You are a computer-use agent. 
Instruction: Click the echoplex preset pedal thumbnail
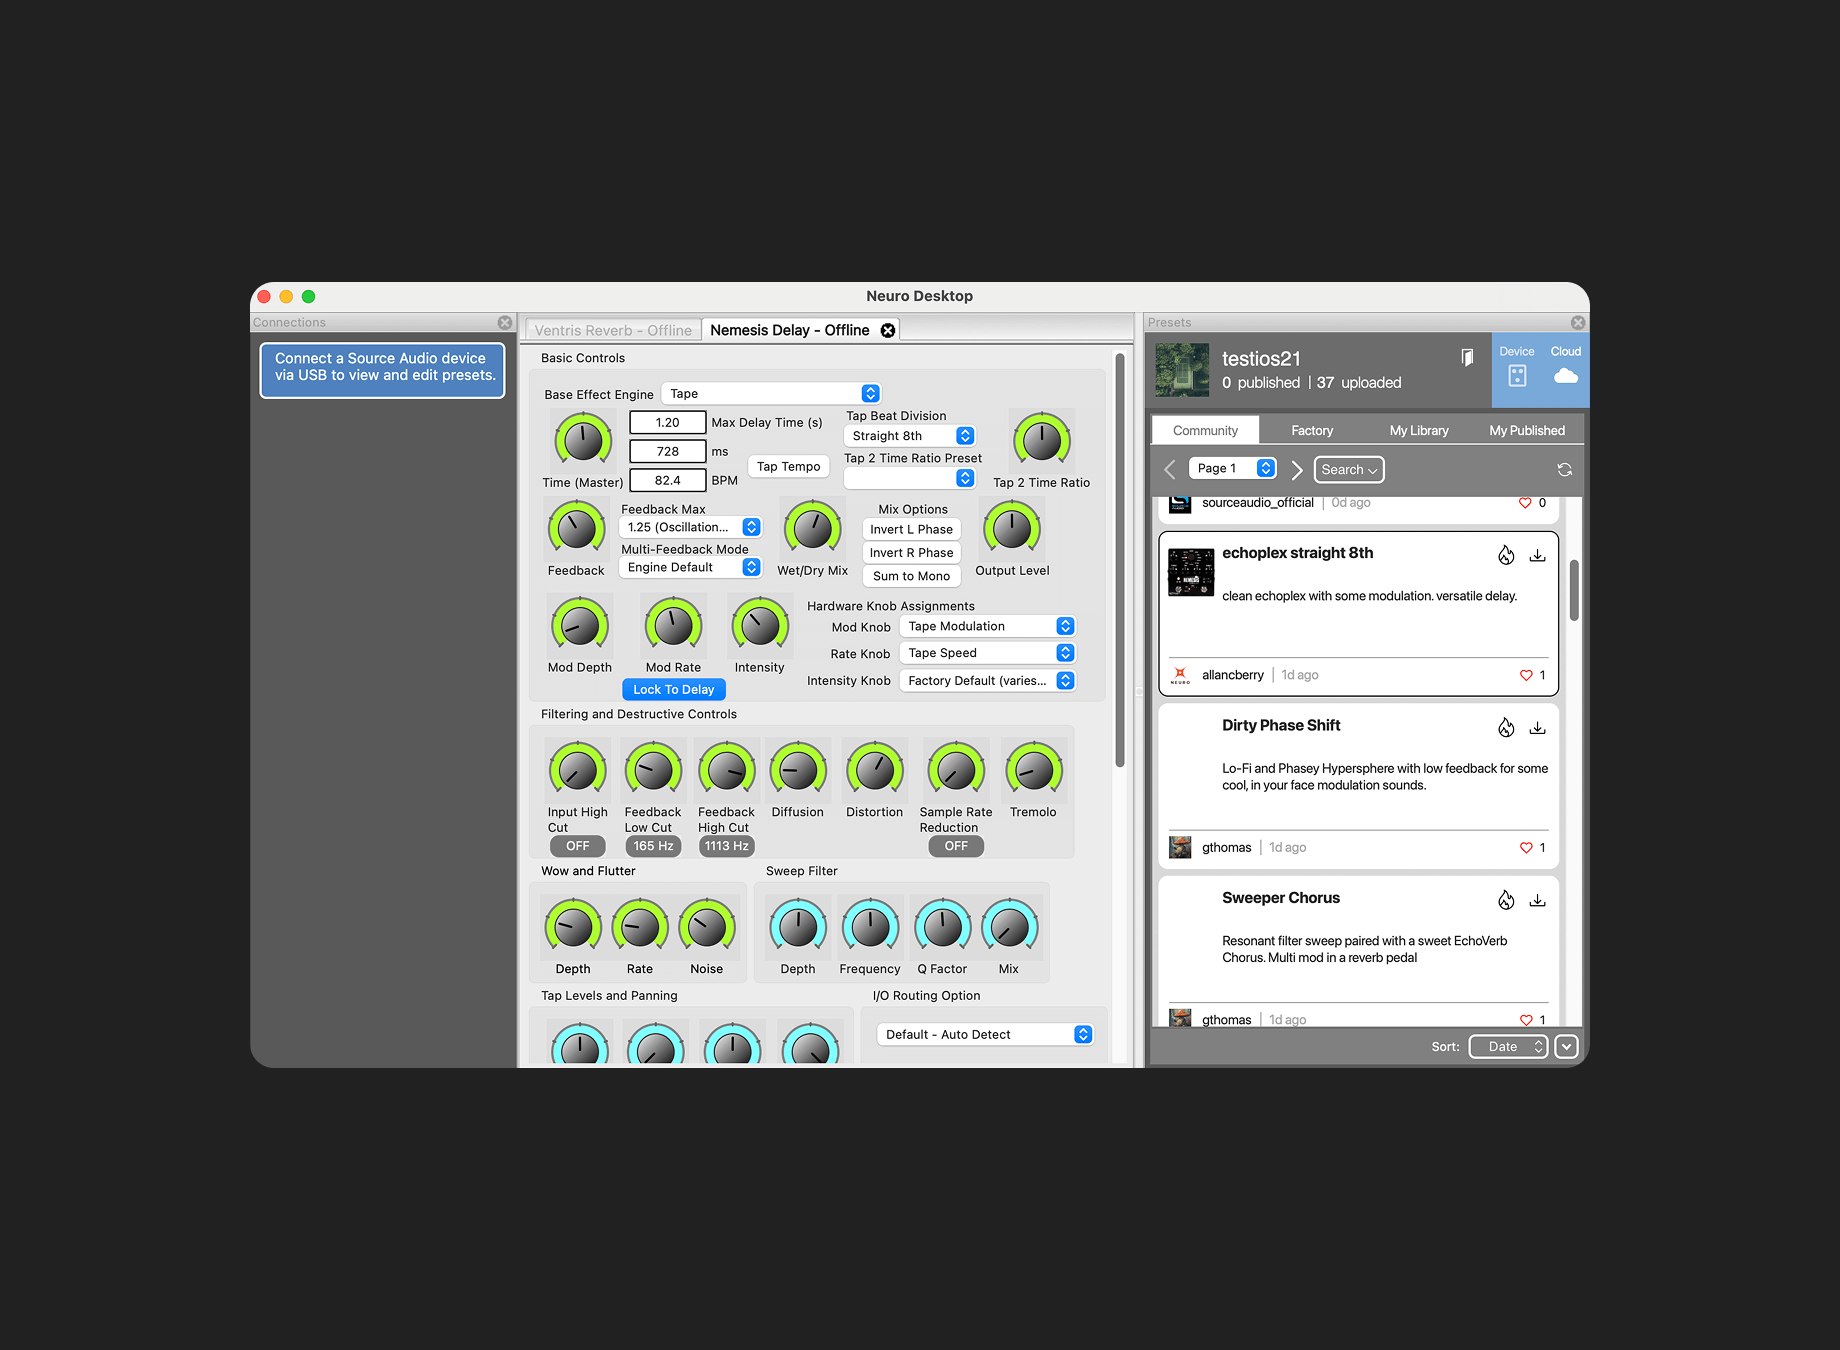click(1191, 572)
